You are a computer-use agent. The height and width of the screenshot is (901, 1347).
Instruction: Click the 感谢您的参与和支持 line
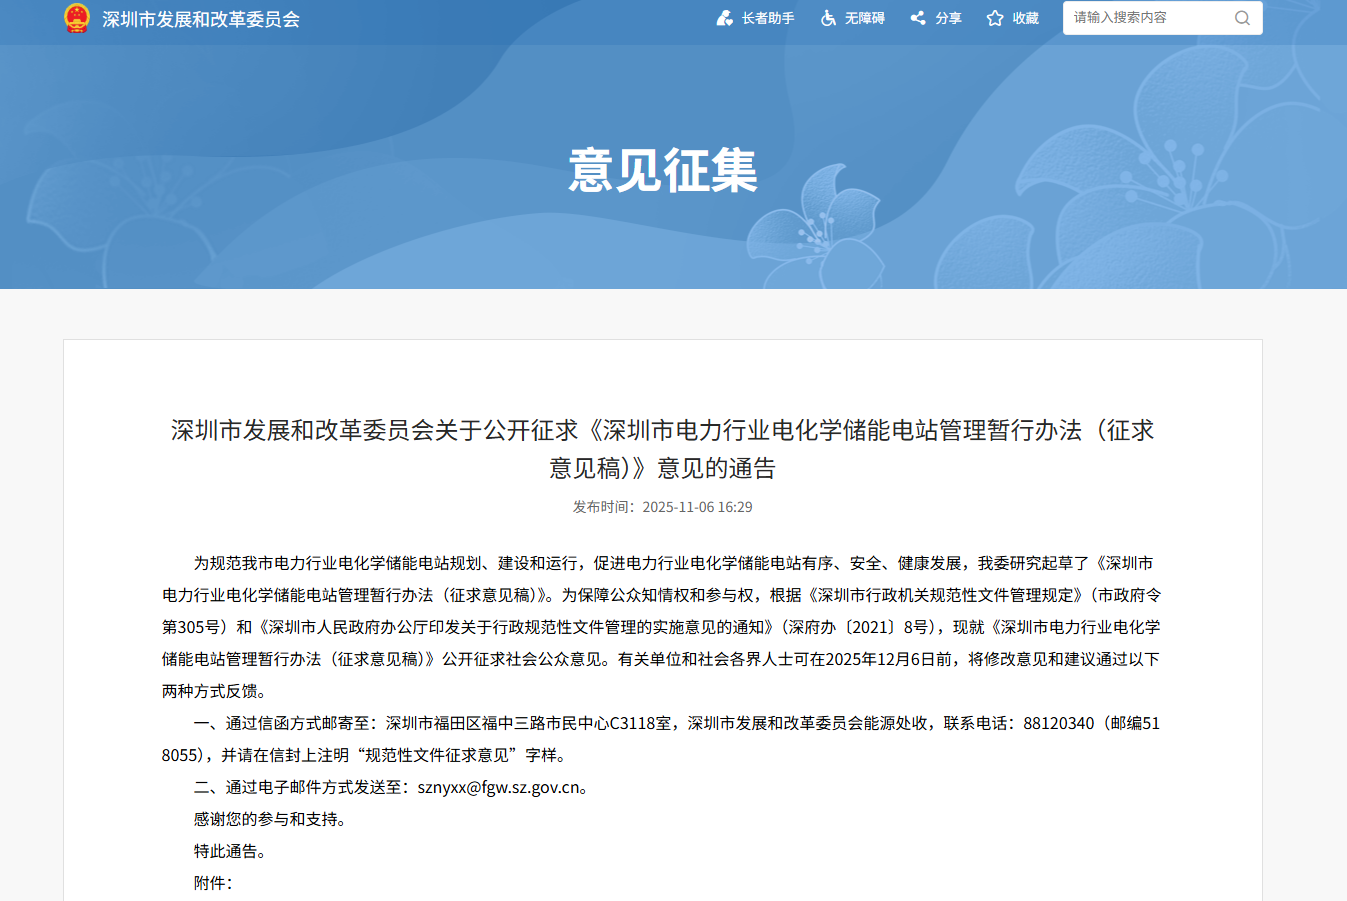(270, 819)
